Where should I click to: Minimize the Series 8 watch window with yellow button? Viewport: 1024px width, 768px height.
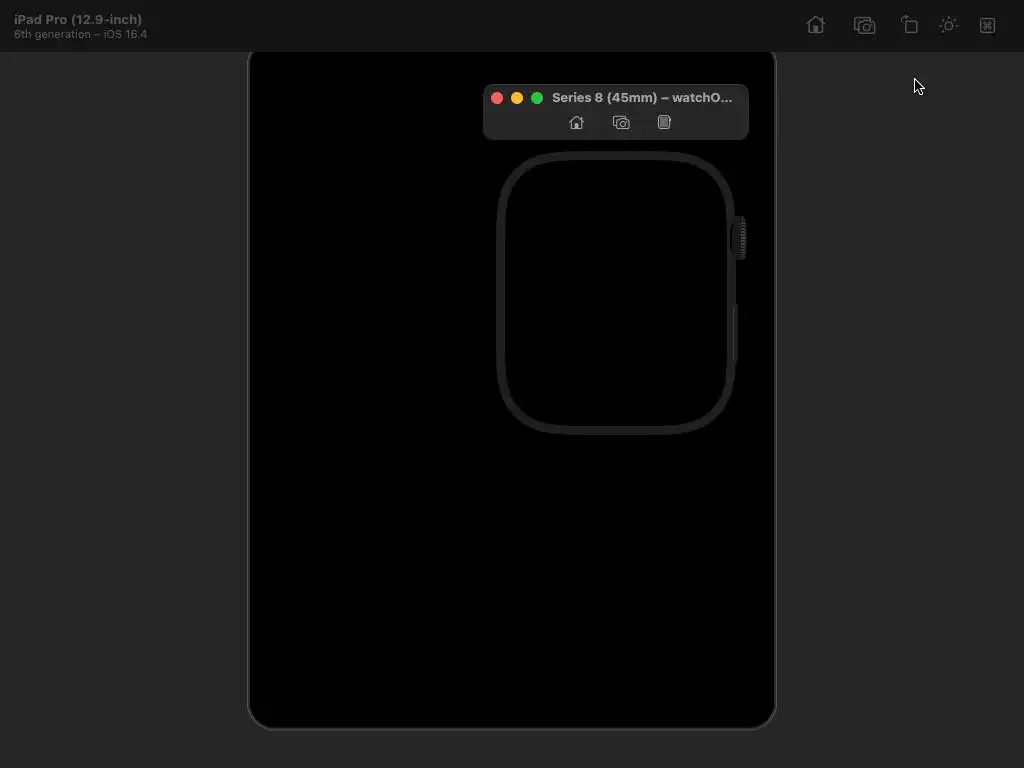[x=517, y=98]
